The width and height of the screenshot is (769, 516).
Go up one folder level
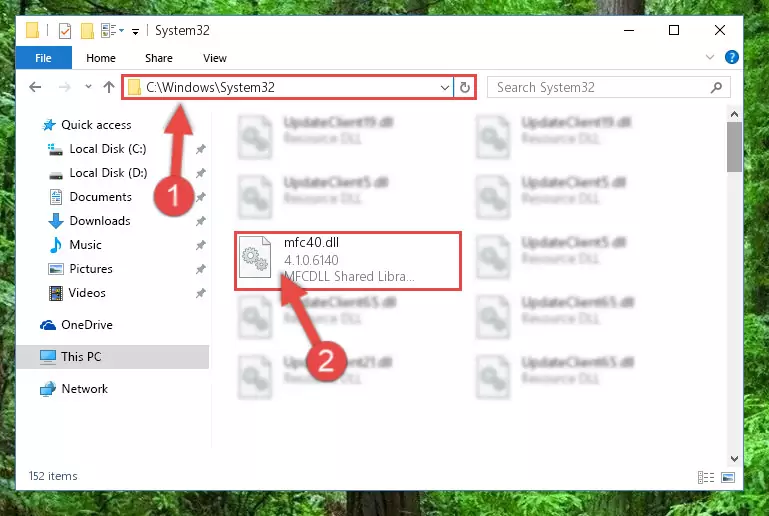click(x=109, y=87)
